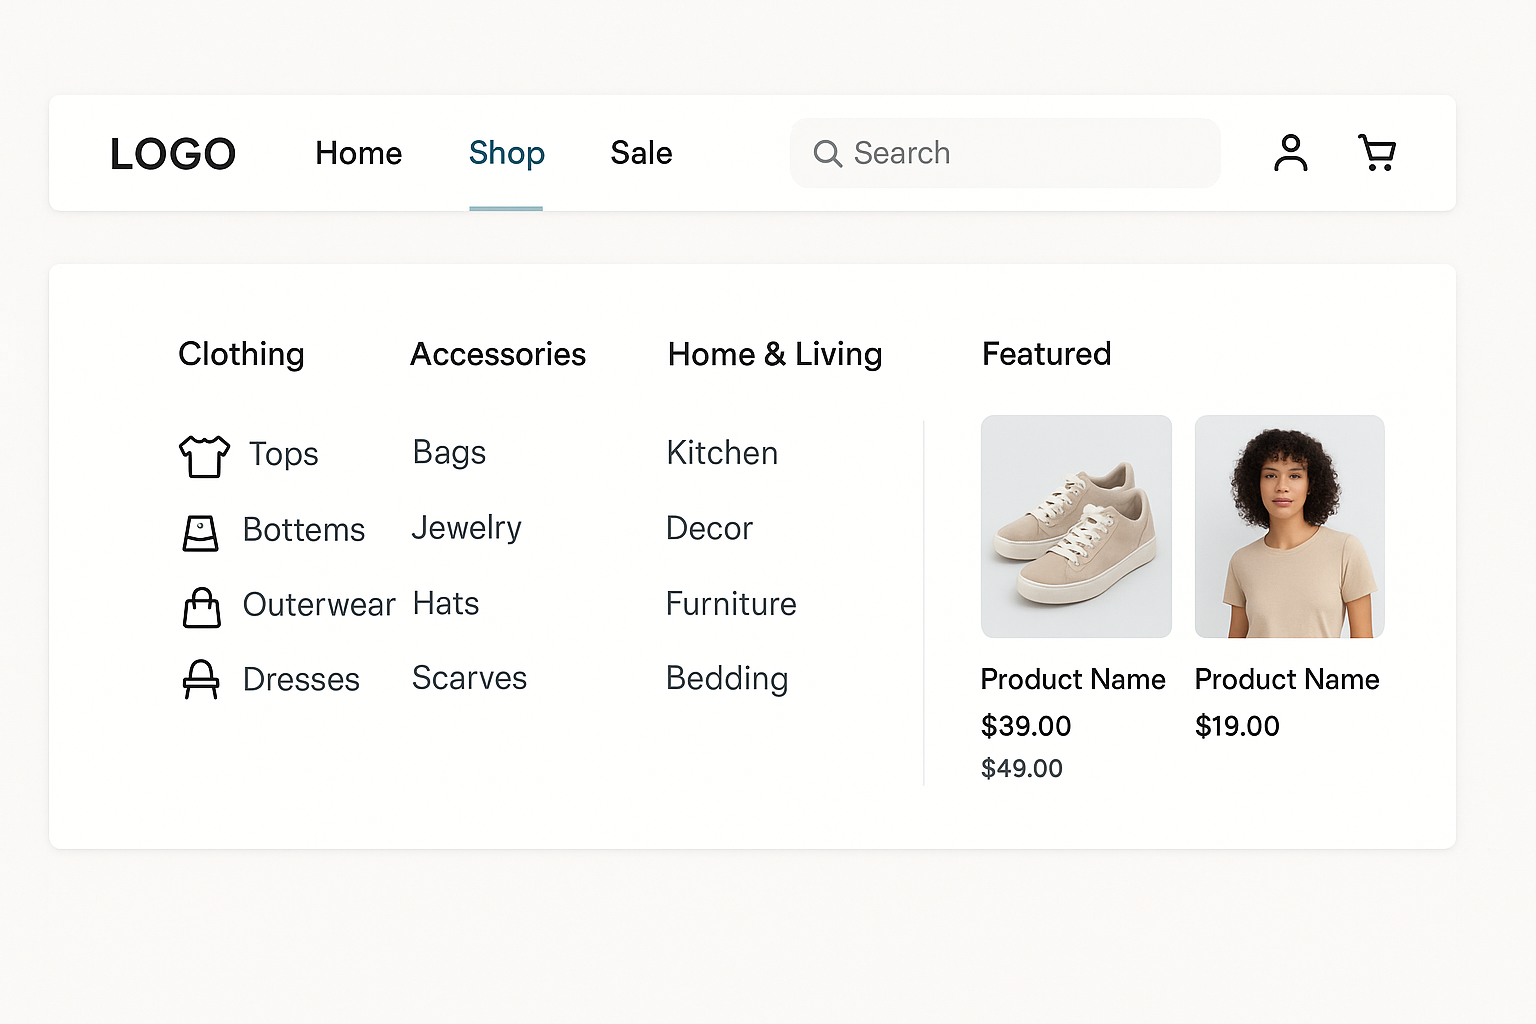Open Bedding under Home & Living
Image resolution: width=1536 pixels, height=1024 pixels.
click(x=727, y=678)
